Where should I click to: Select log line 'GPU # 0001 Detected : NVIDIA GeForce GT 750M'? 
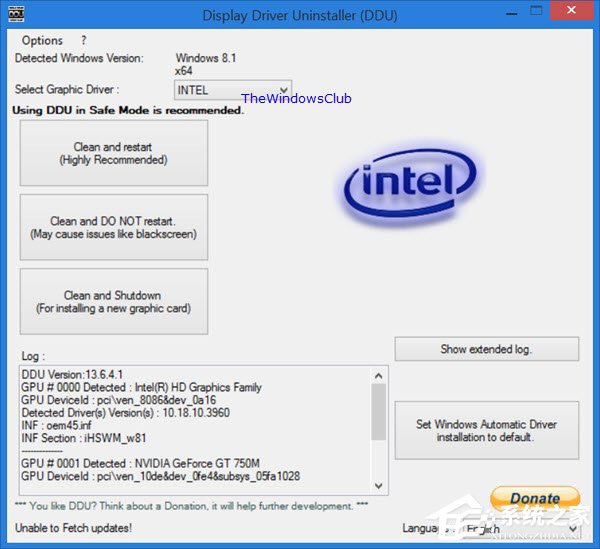tap(140, 463)
